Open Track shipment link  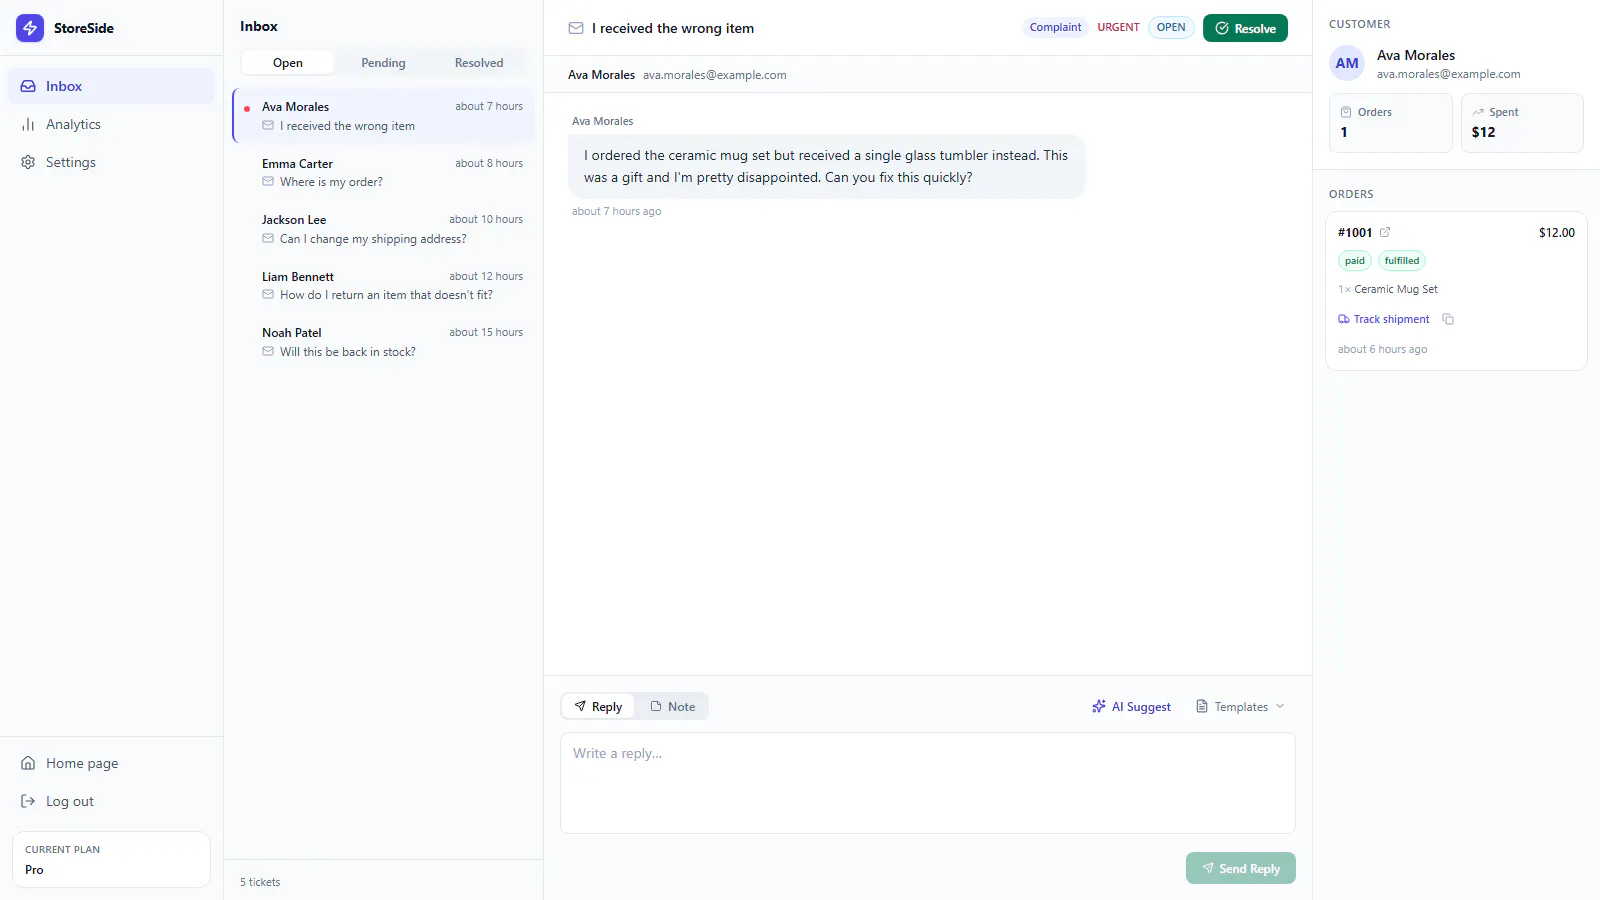(x=1384, y=319)
